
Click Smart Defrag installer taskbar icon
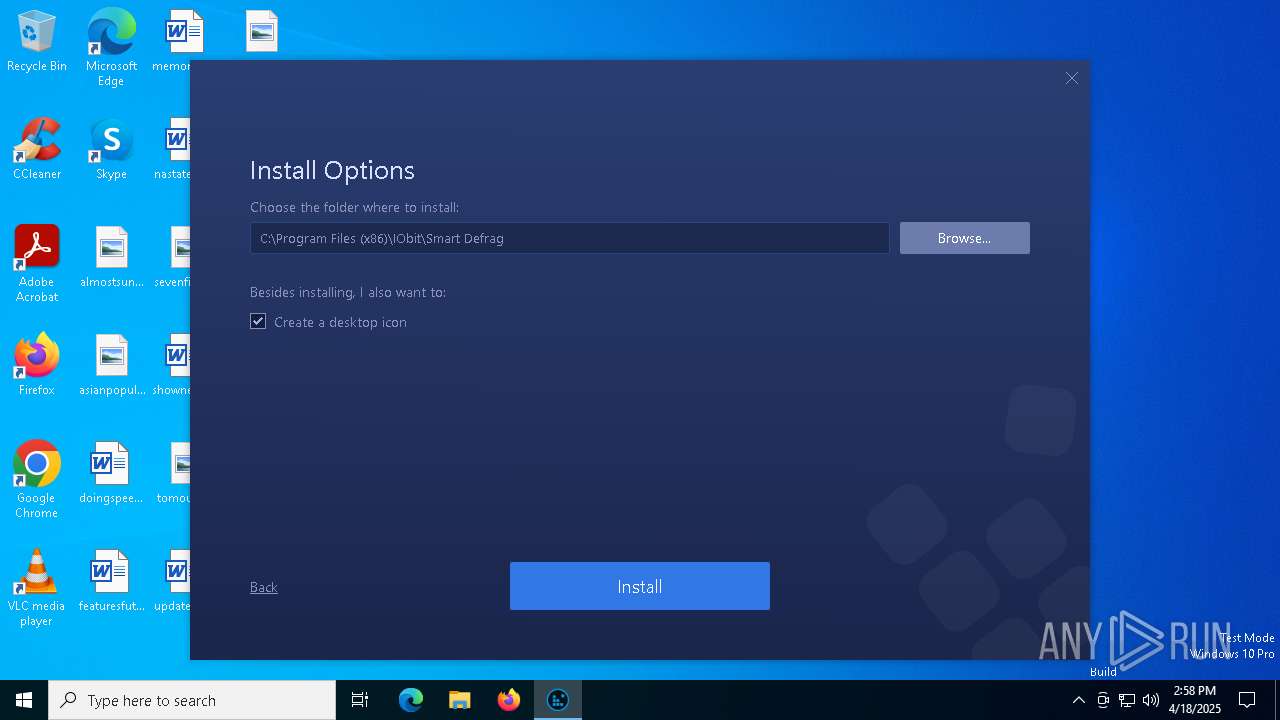(x=558, y=700)
